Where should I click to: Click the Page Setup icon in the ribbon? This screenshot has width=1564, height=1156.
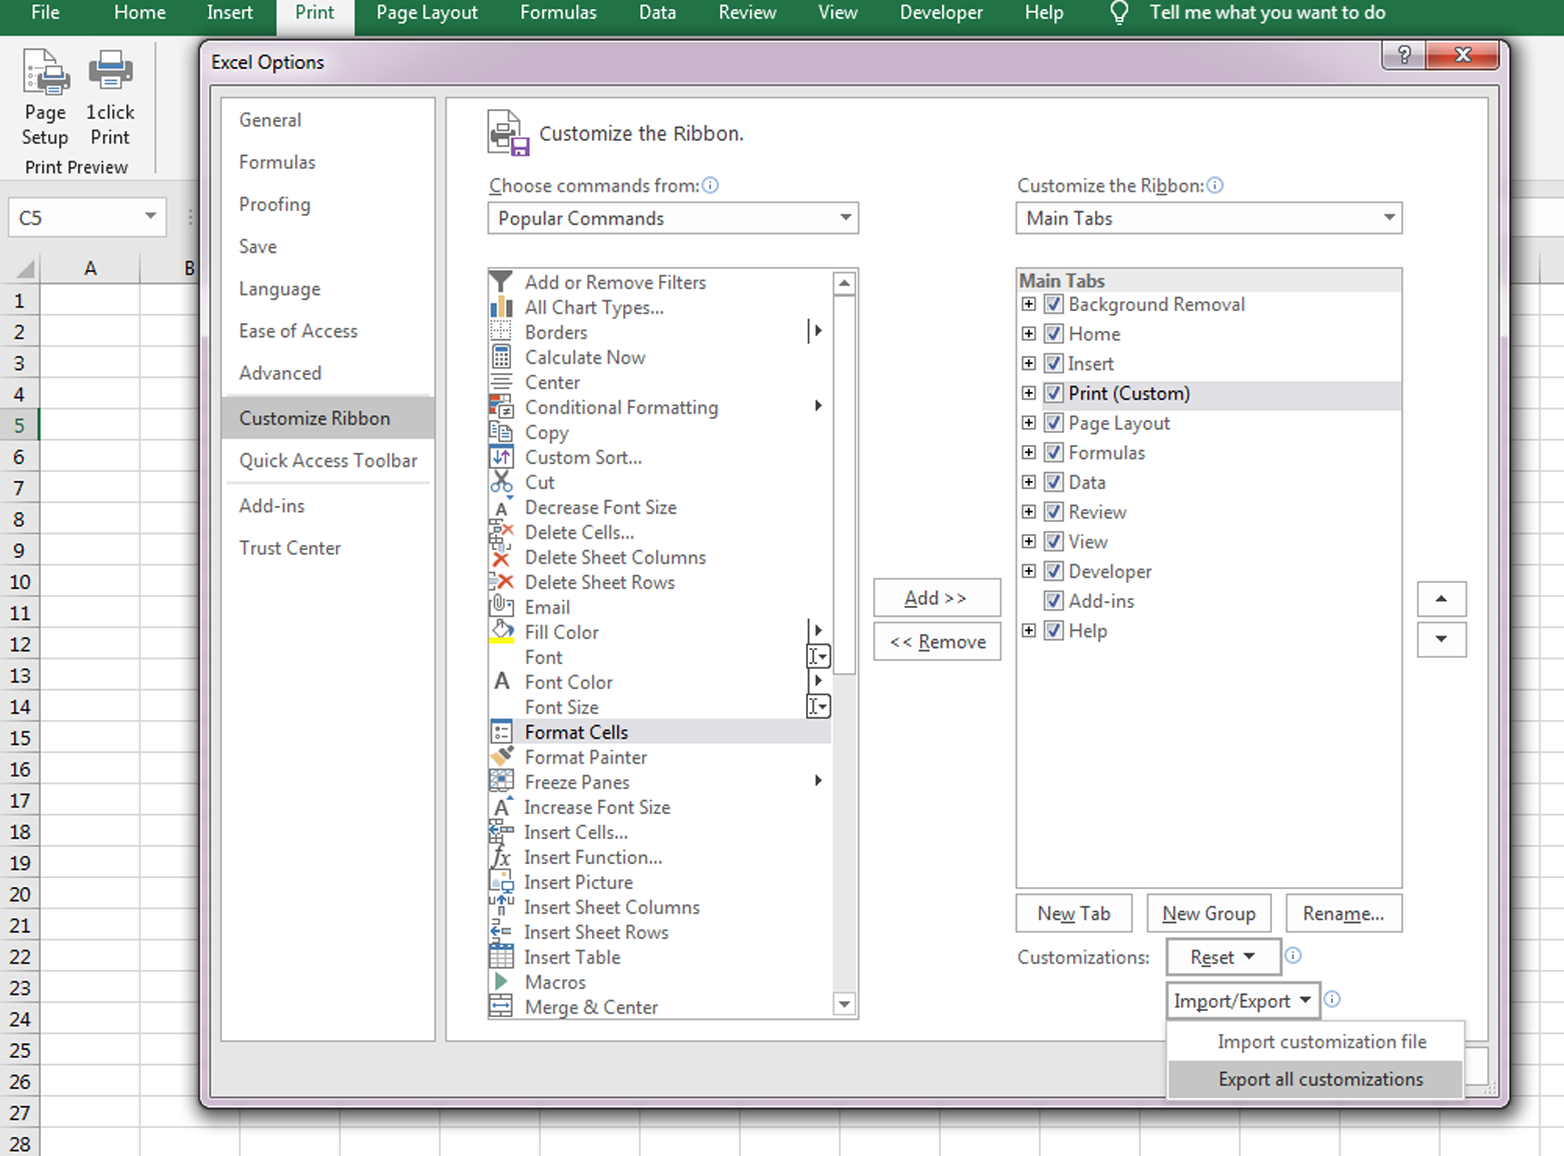[46, 73]
